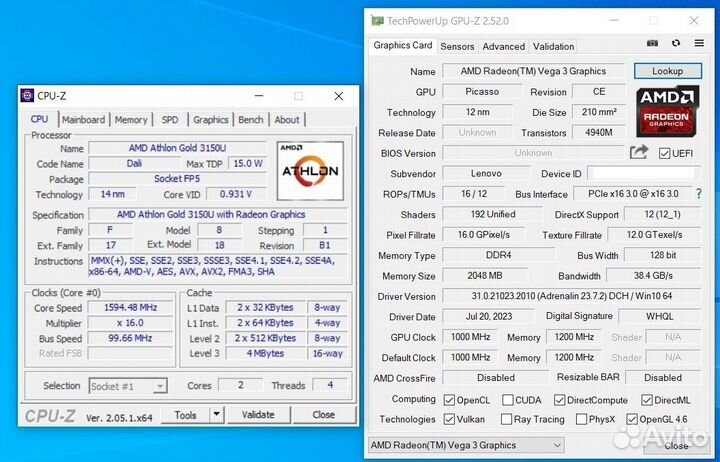720x462 pixels.
Task: Toggle the Ray Tracing checkbox
Action: [x=506, y=419]
